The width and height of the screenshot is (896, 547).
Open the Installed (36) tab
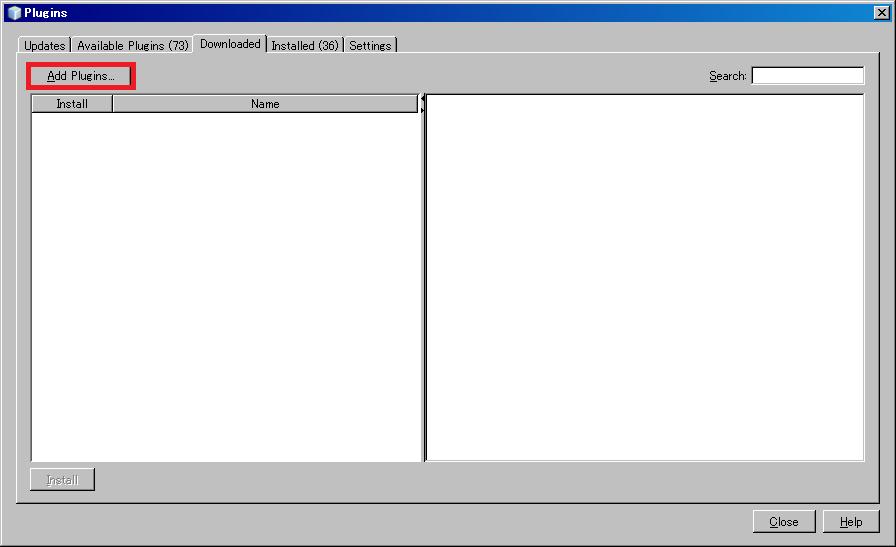click(305, 45)
